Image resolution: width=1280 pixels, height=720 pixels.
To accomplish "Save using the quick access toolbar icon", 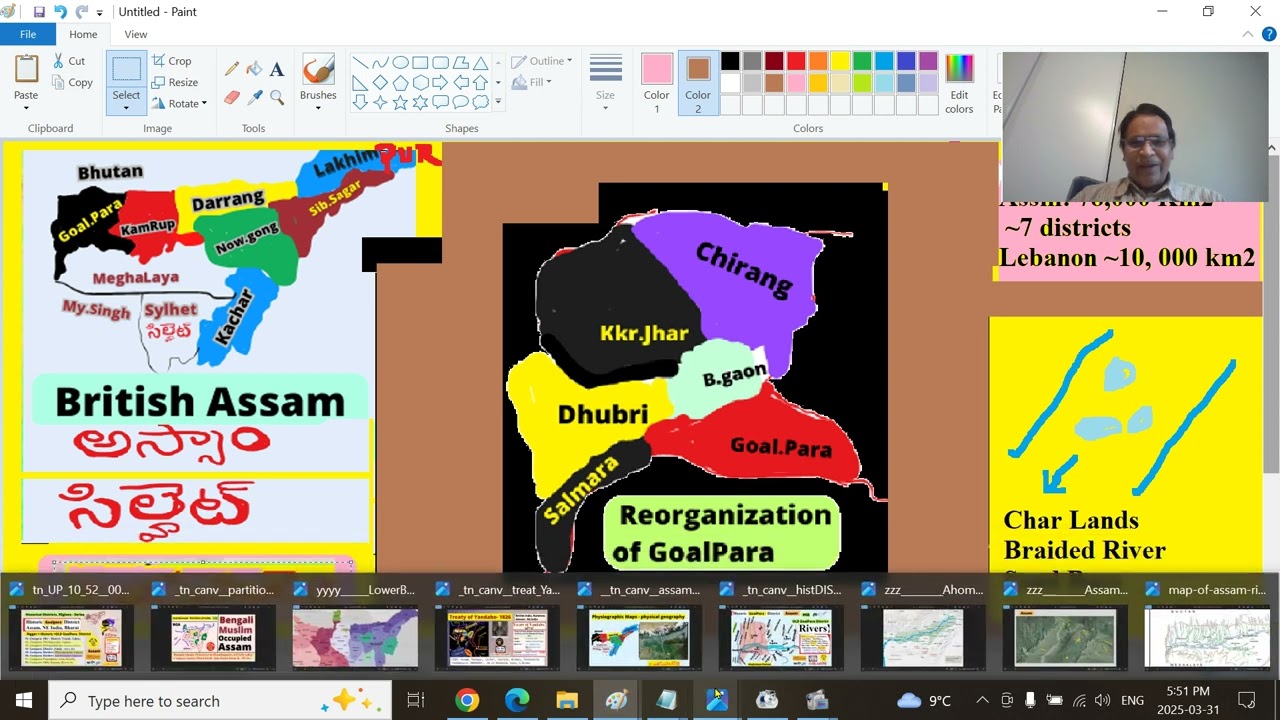I will click(x=39, y=12).
